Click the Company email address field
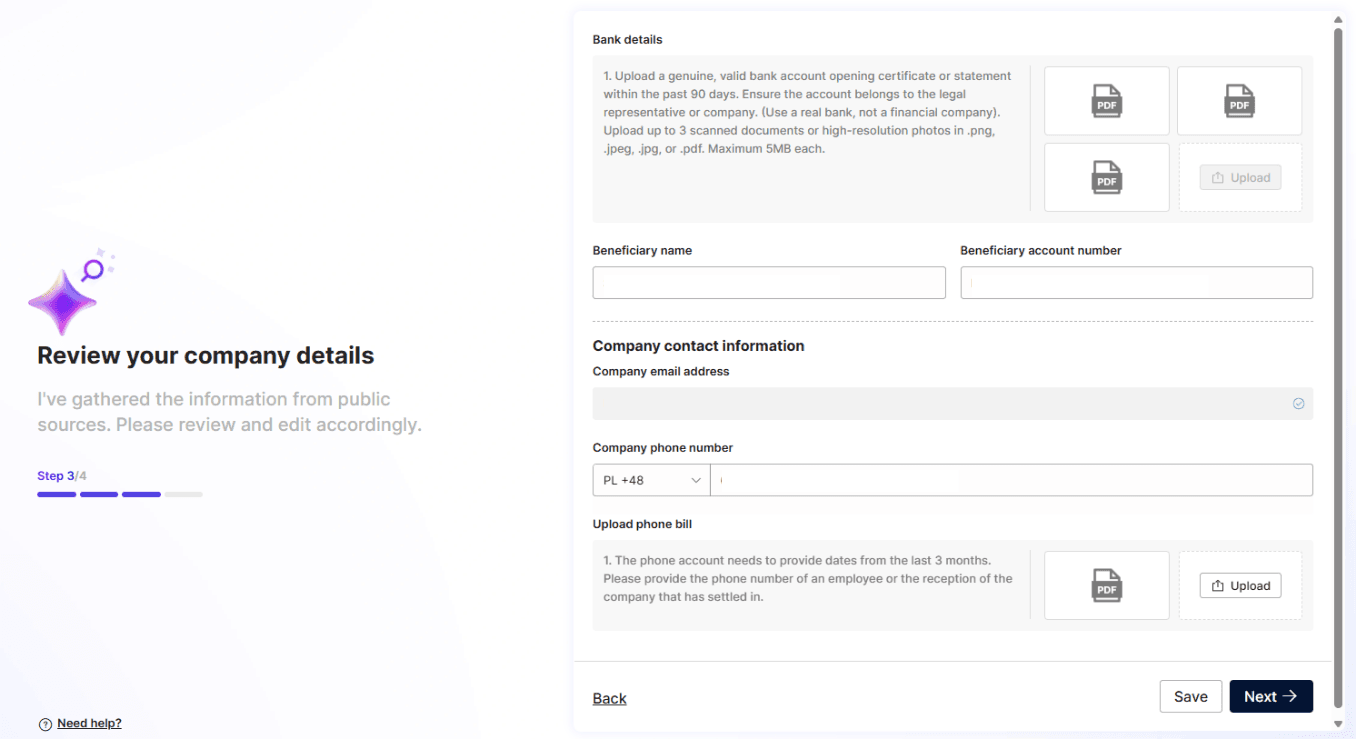This screenshot has width=1357, height=740. (x=952, y=404)
